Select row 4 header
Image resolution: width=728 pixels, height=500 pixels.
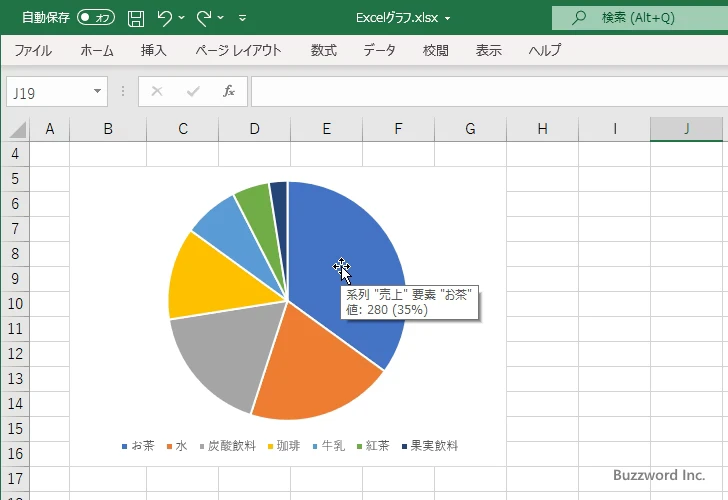point(15,154)
